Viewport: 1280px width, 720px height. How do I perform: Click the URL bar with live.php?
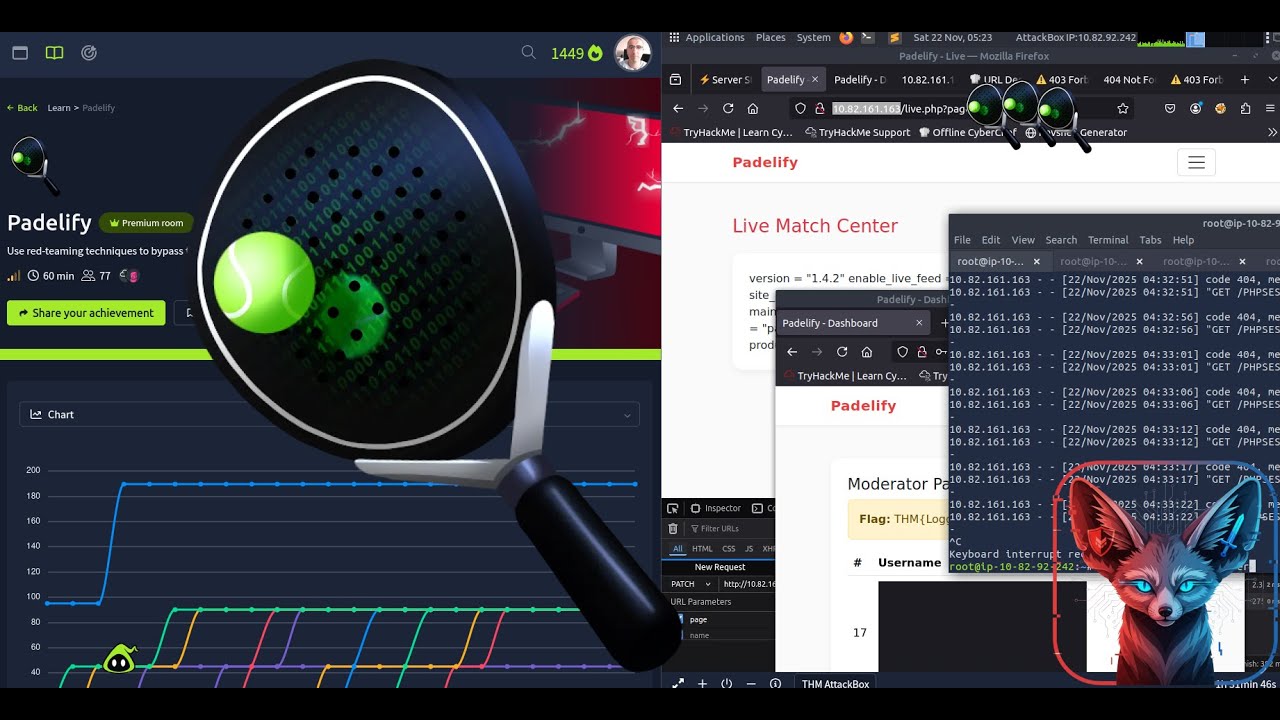[x=962, y=108]
